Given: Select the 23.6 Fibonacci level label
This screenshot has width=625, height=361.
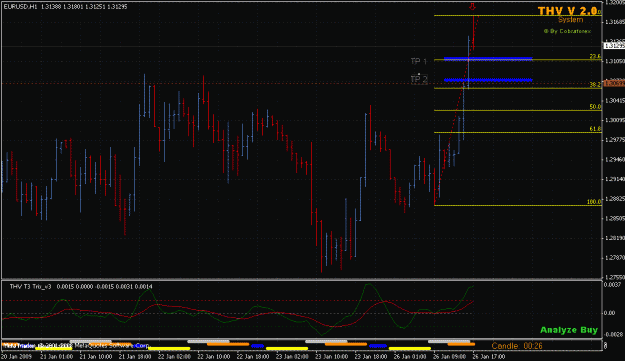Looking at the screenshot, I should [x=595, y=57].
